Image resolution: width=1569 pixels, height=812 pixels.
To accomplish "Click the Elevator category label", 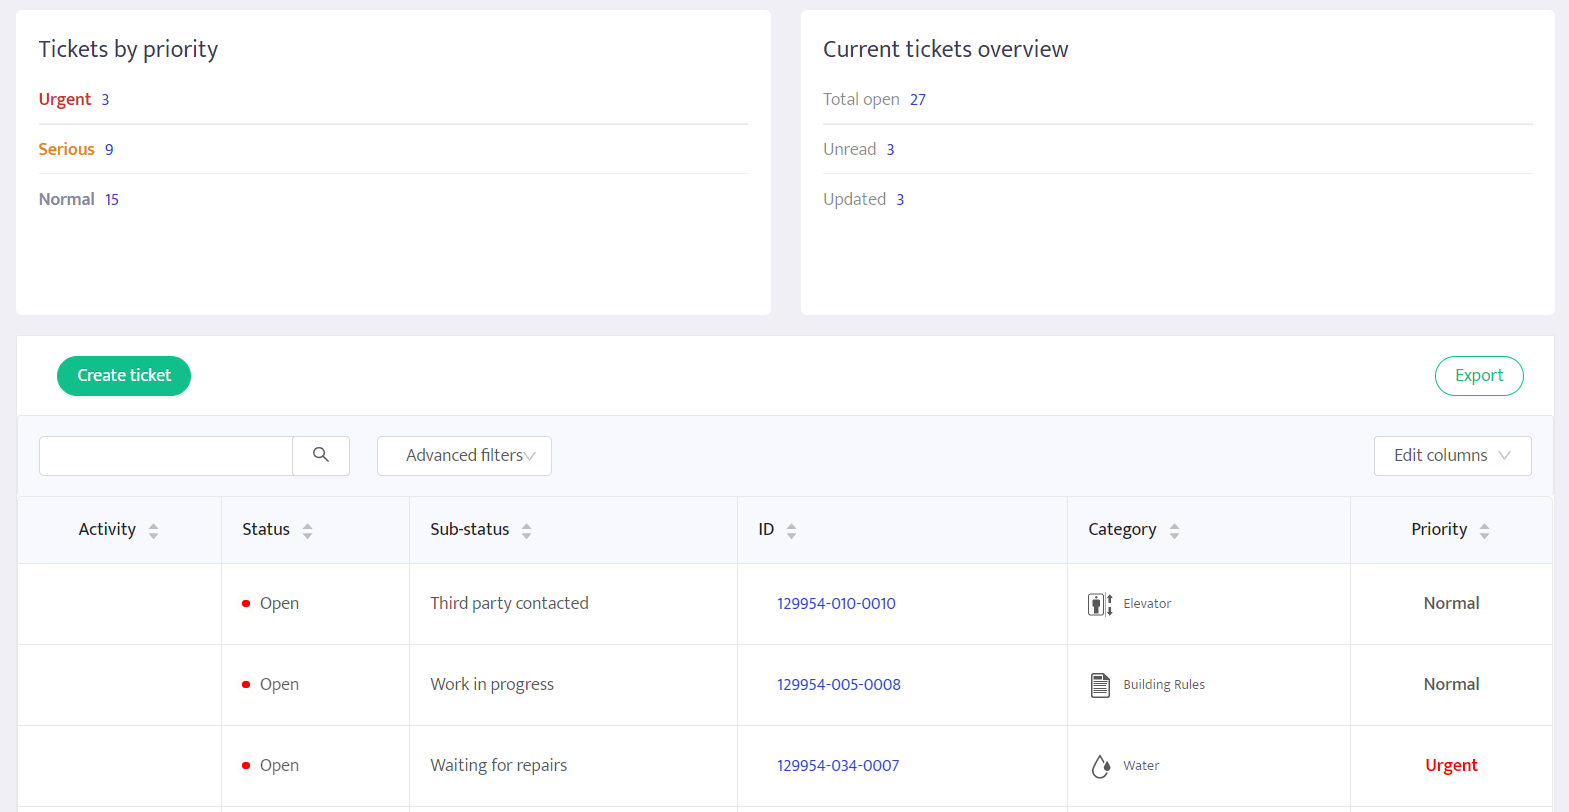I will pos(1147,604).
